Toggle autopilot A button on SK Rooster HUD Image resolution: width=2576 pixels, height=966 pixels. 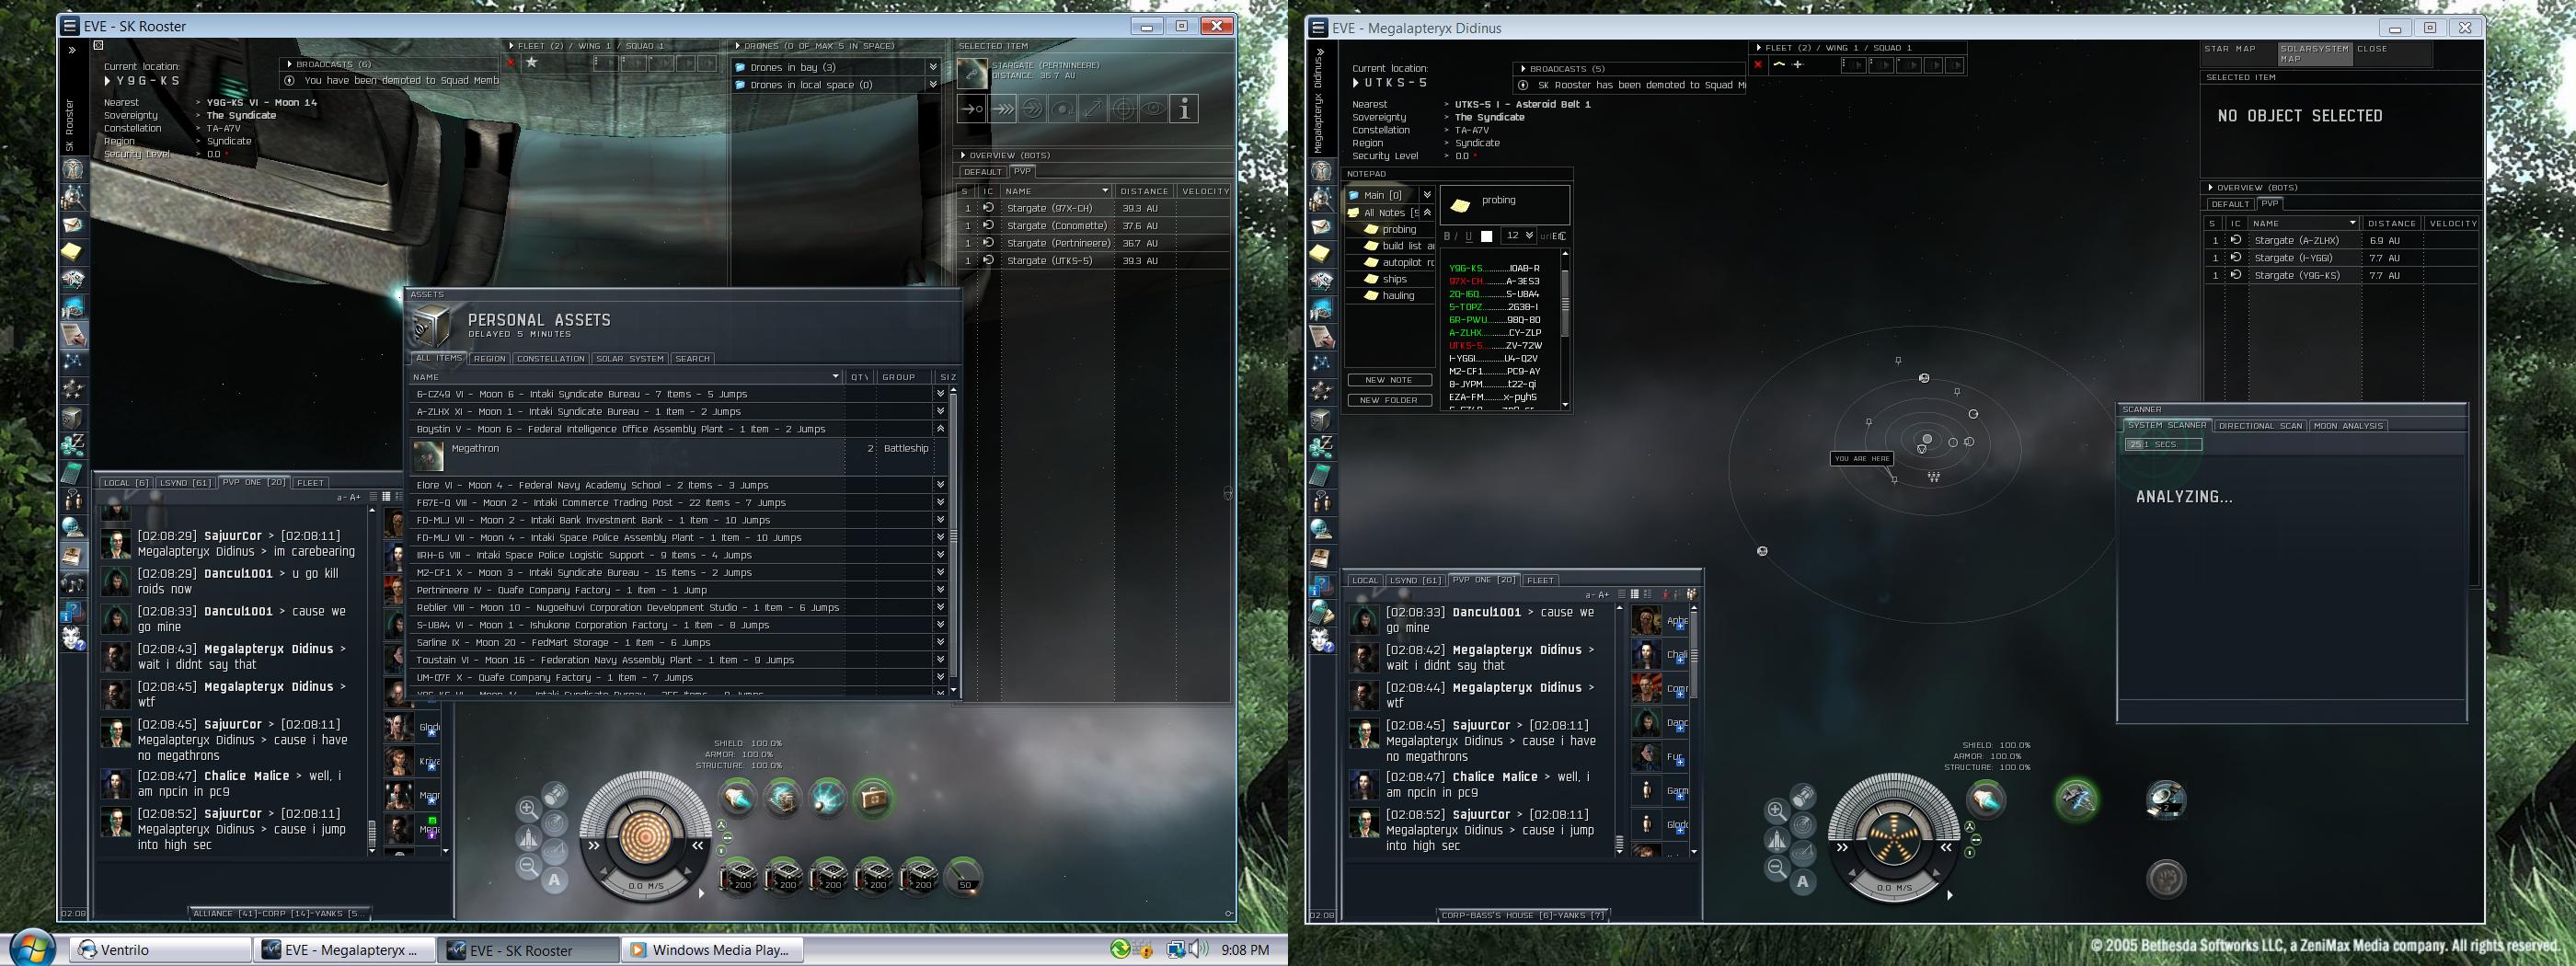[x=555, y=880]
